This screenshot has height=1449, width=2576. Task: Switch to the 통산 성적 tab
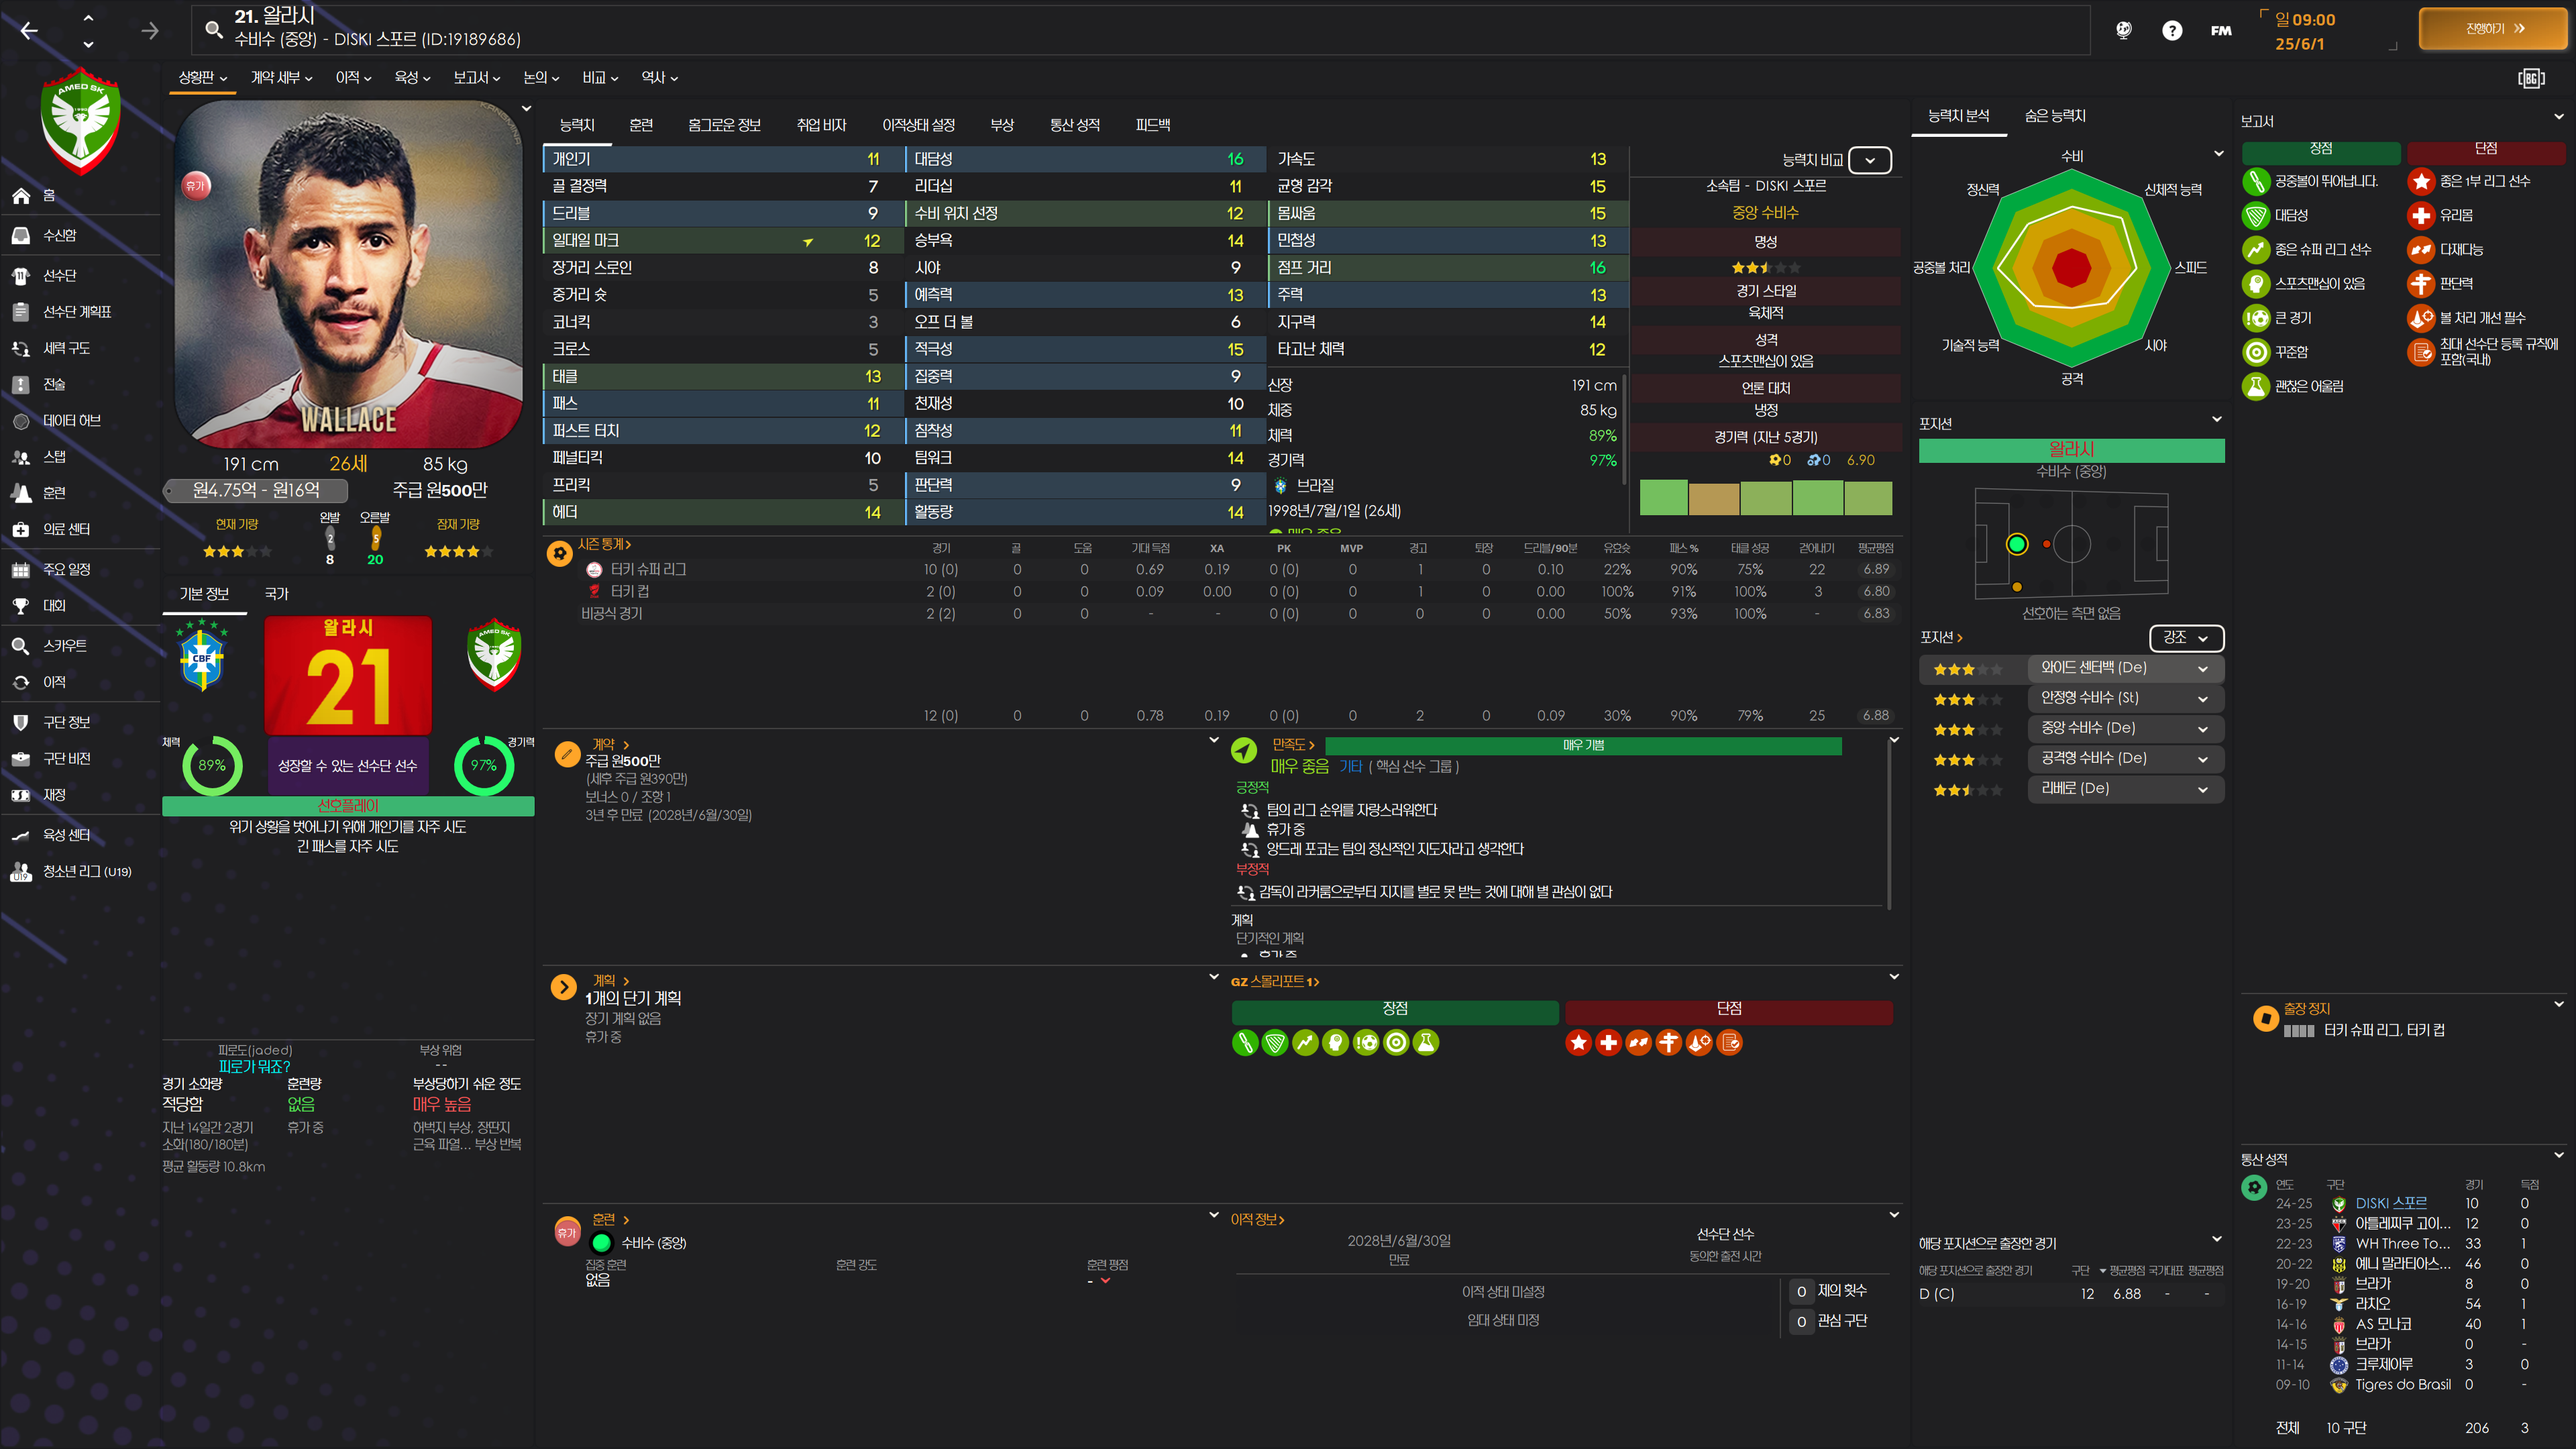[1074, 125]
